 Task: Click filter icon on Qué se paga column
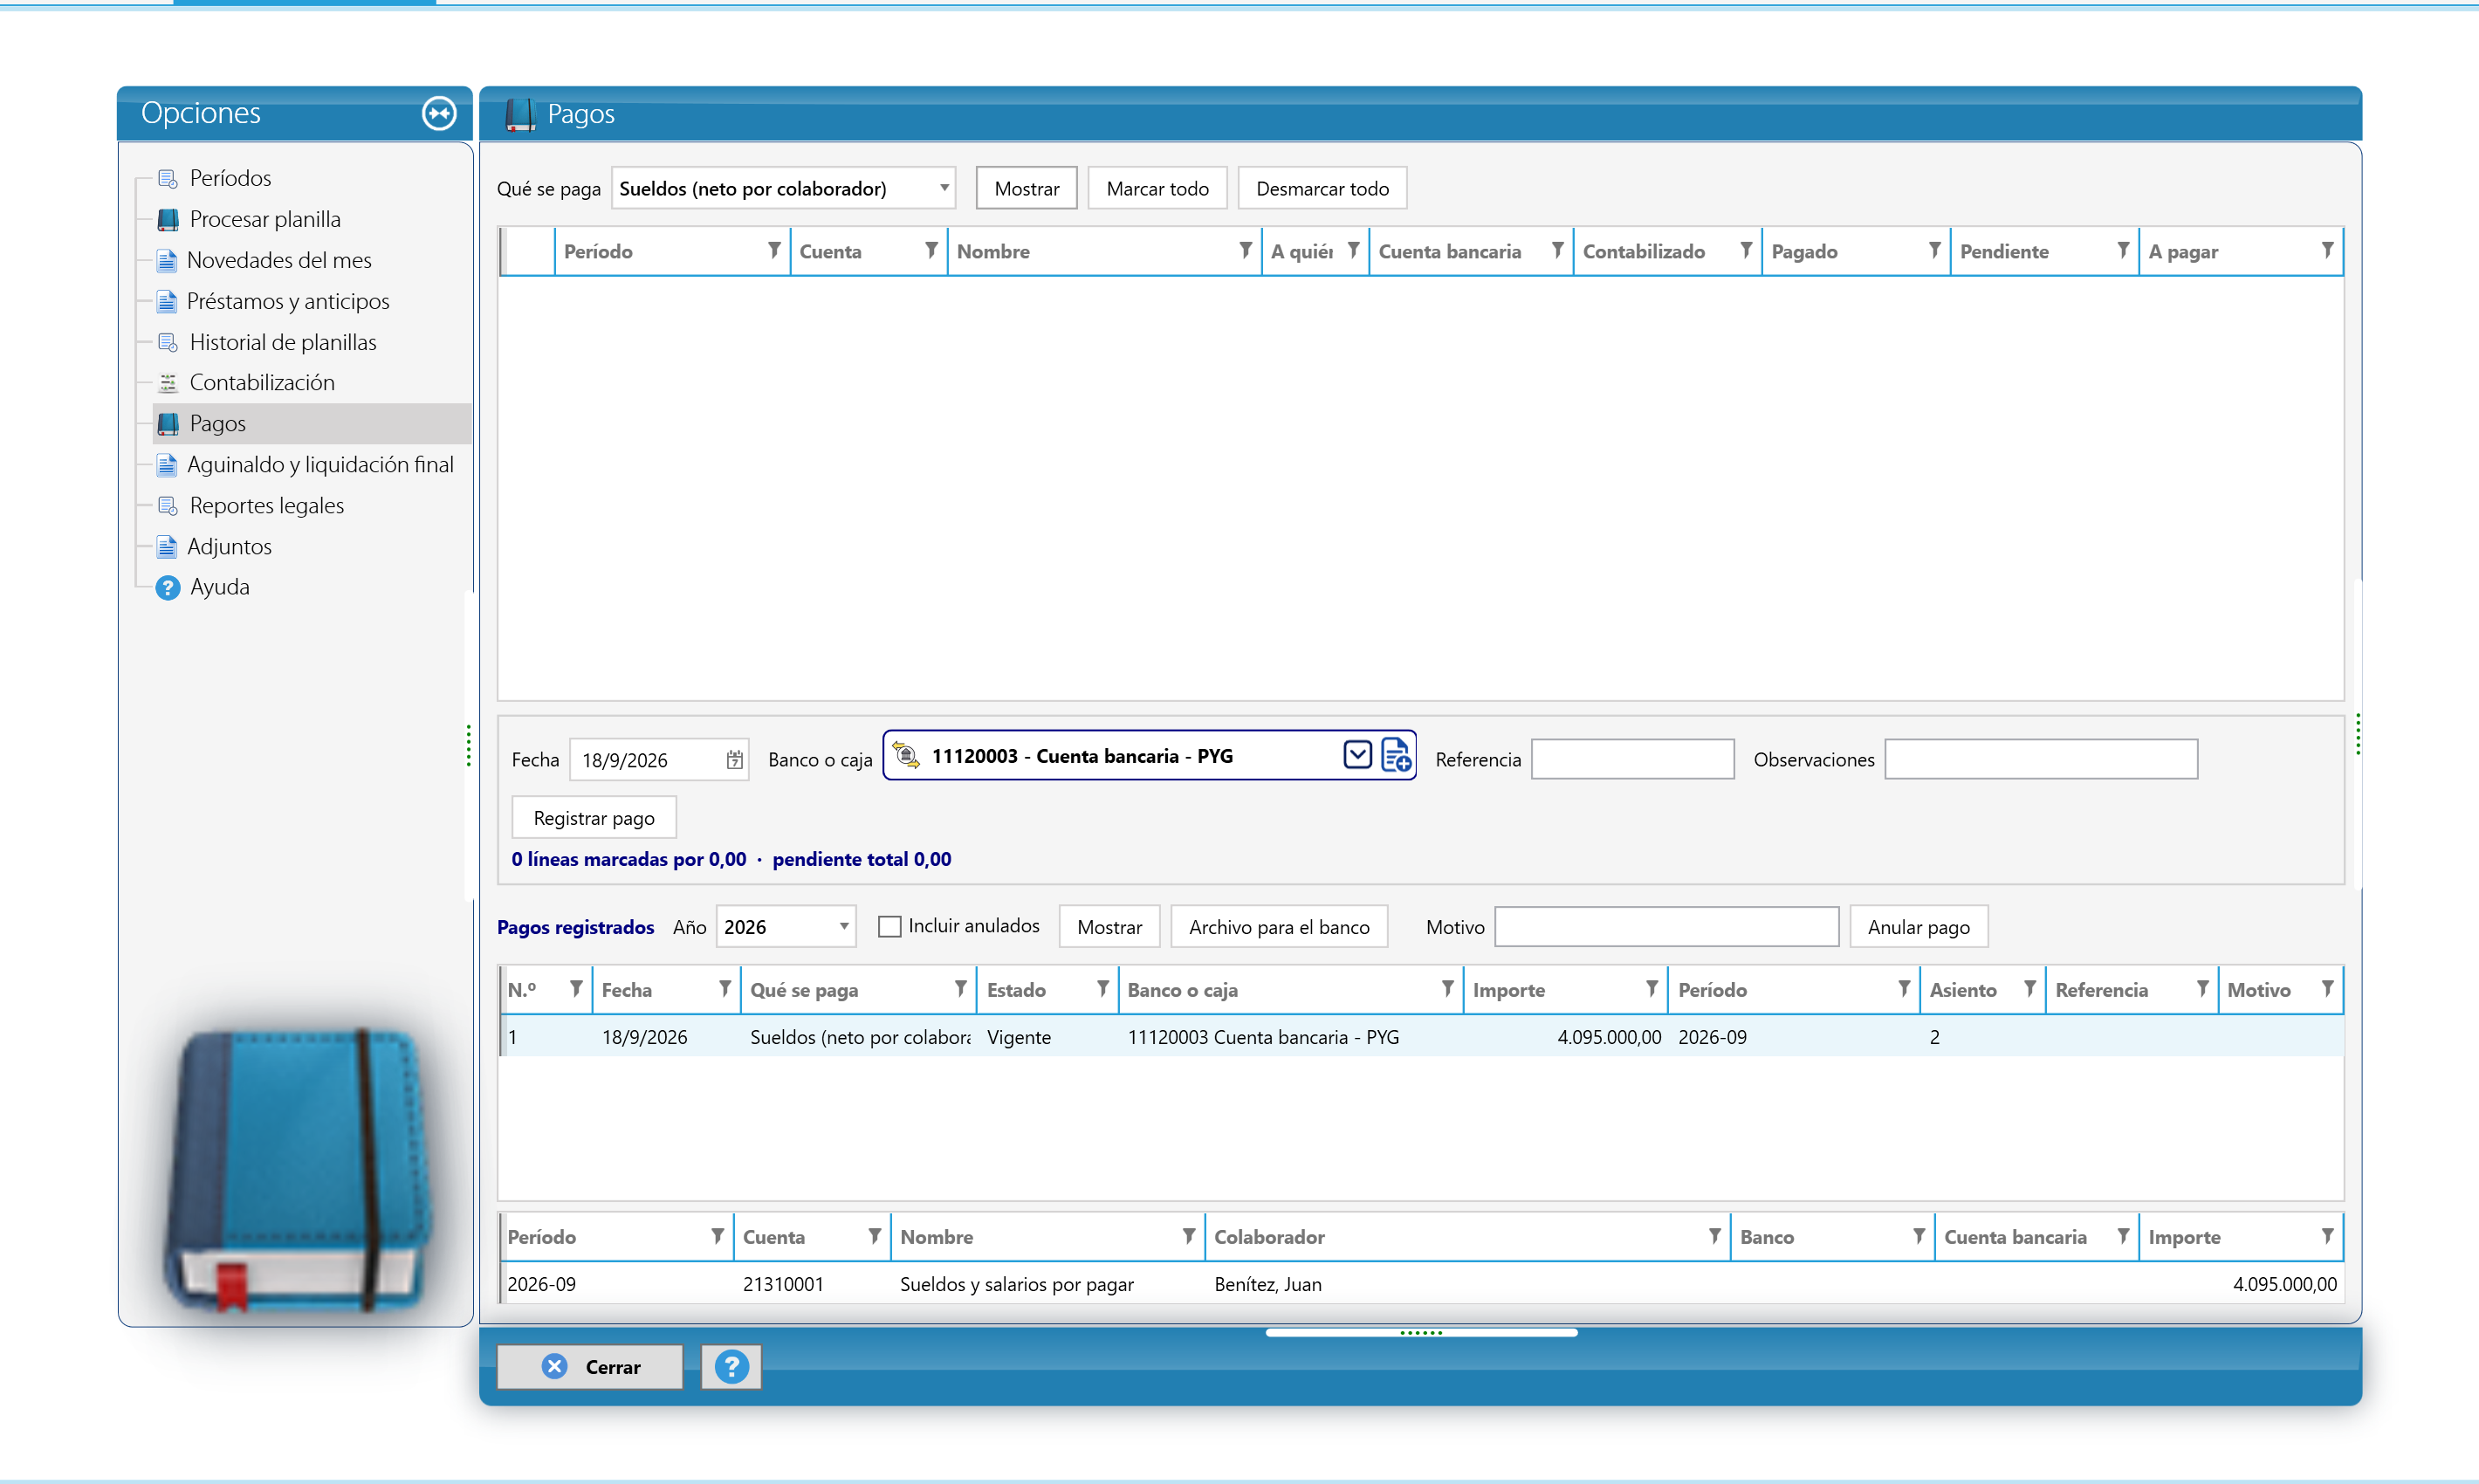coord(960,988)
